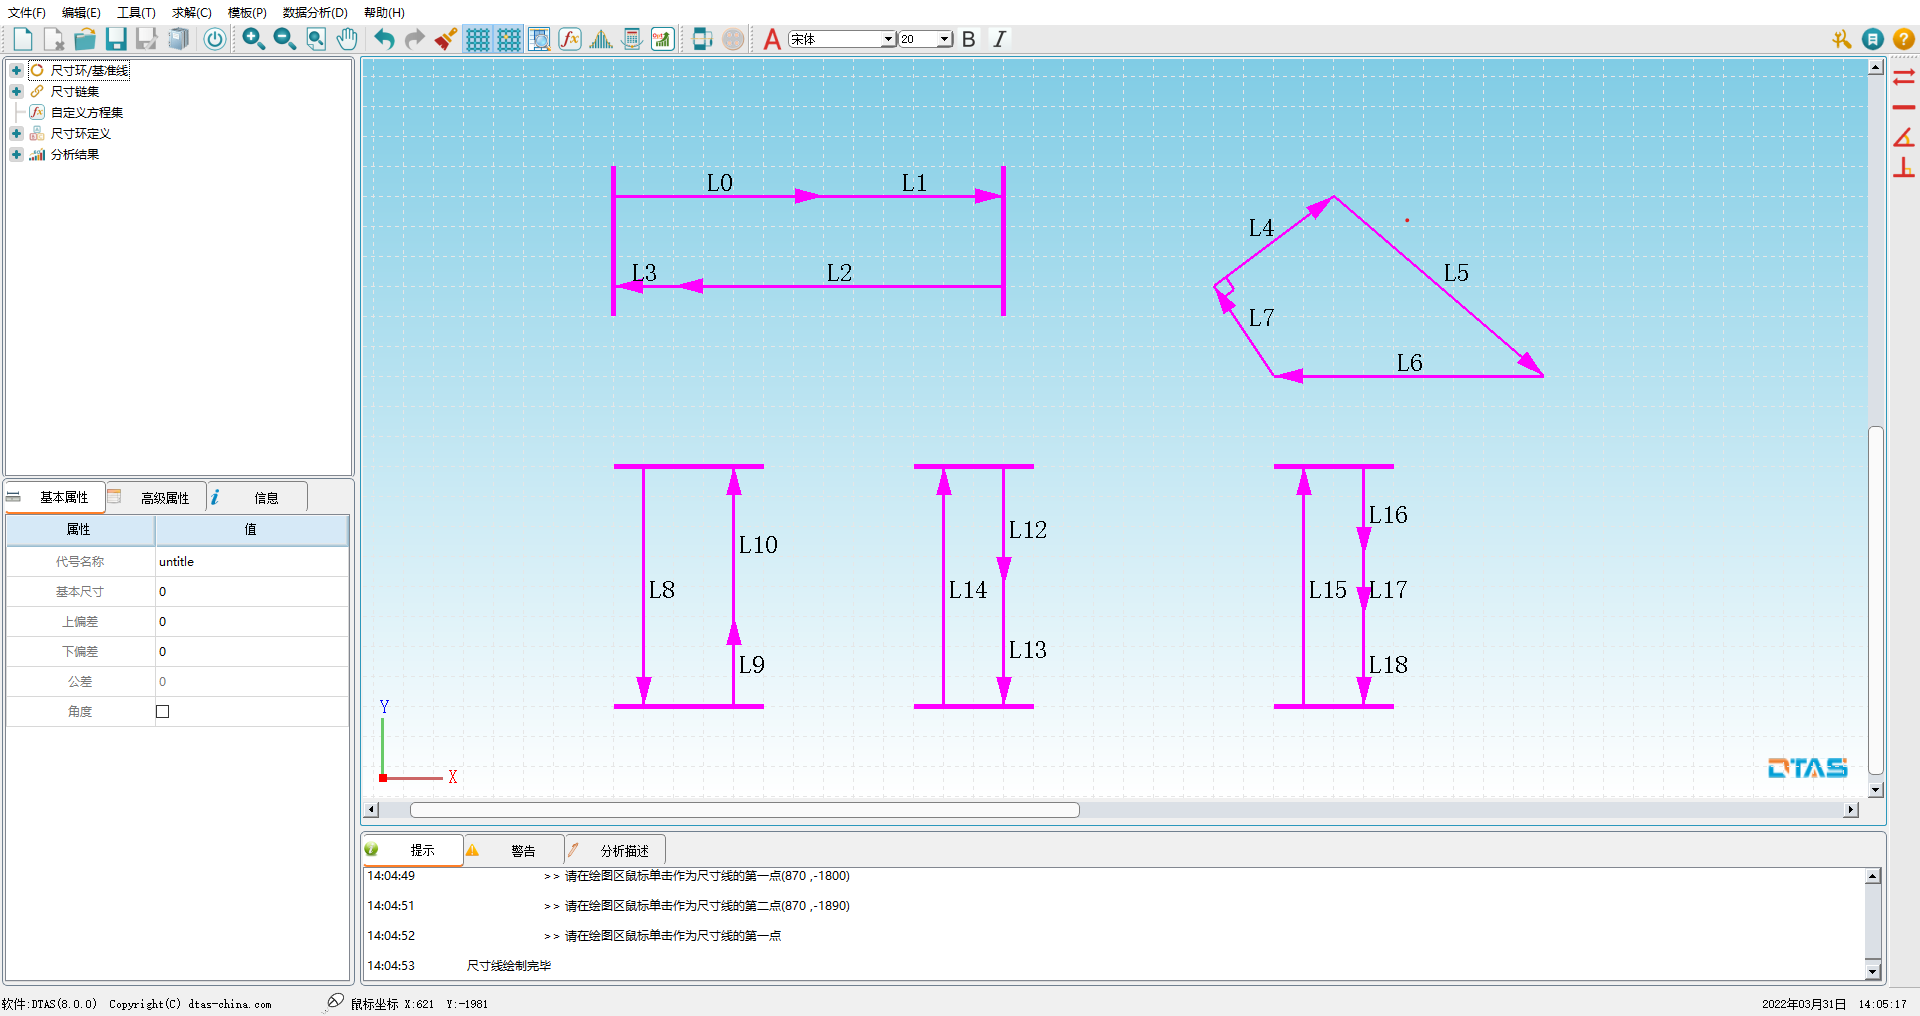Viewport: 1920px width, 1016px height.
Task: Toggle the 角度 checkbox
Action: coord(163,712)
